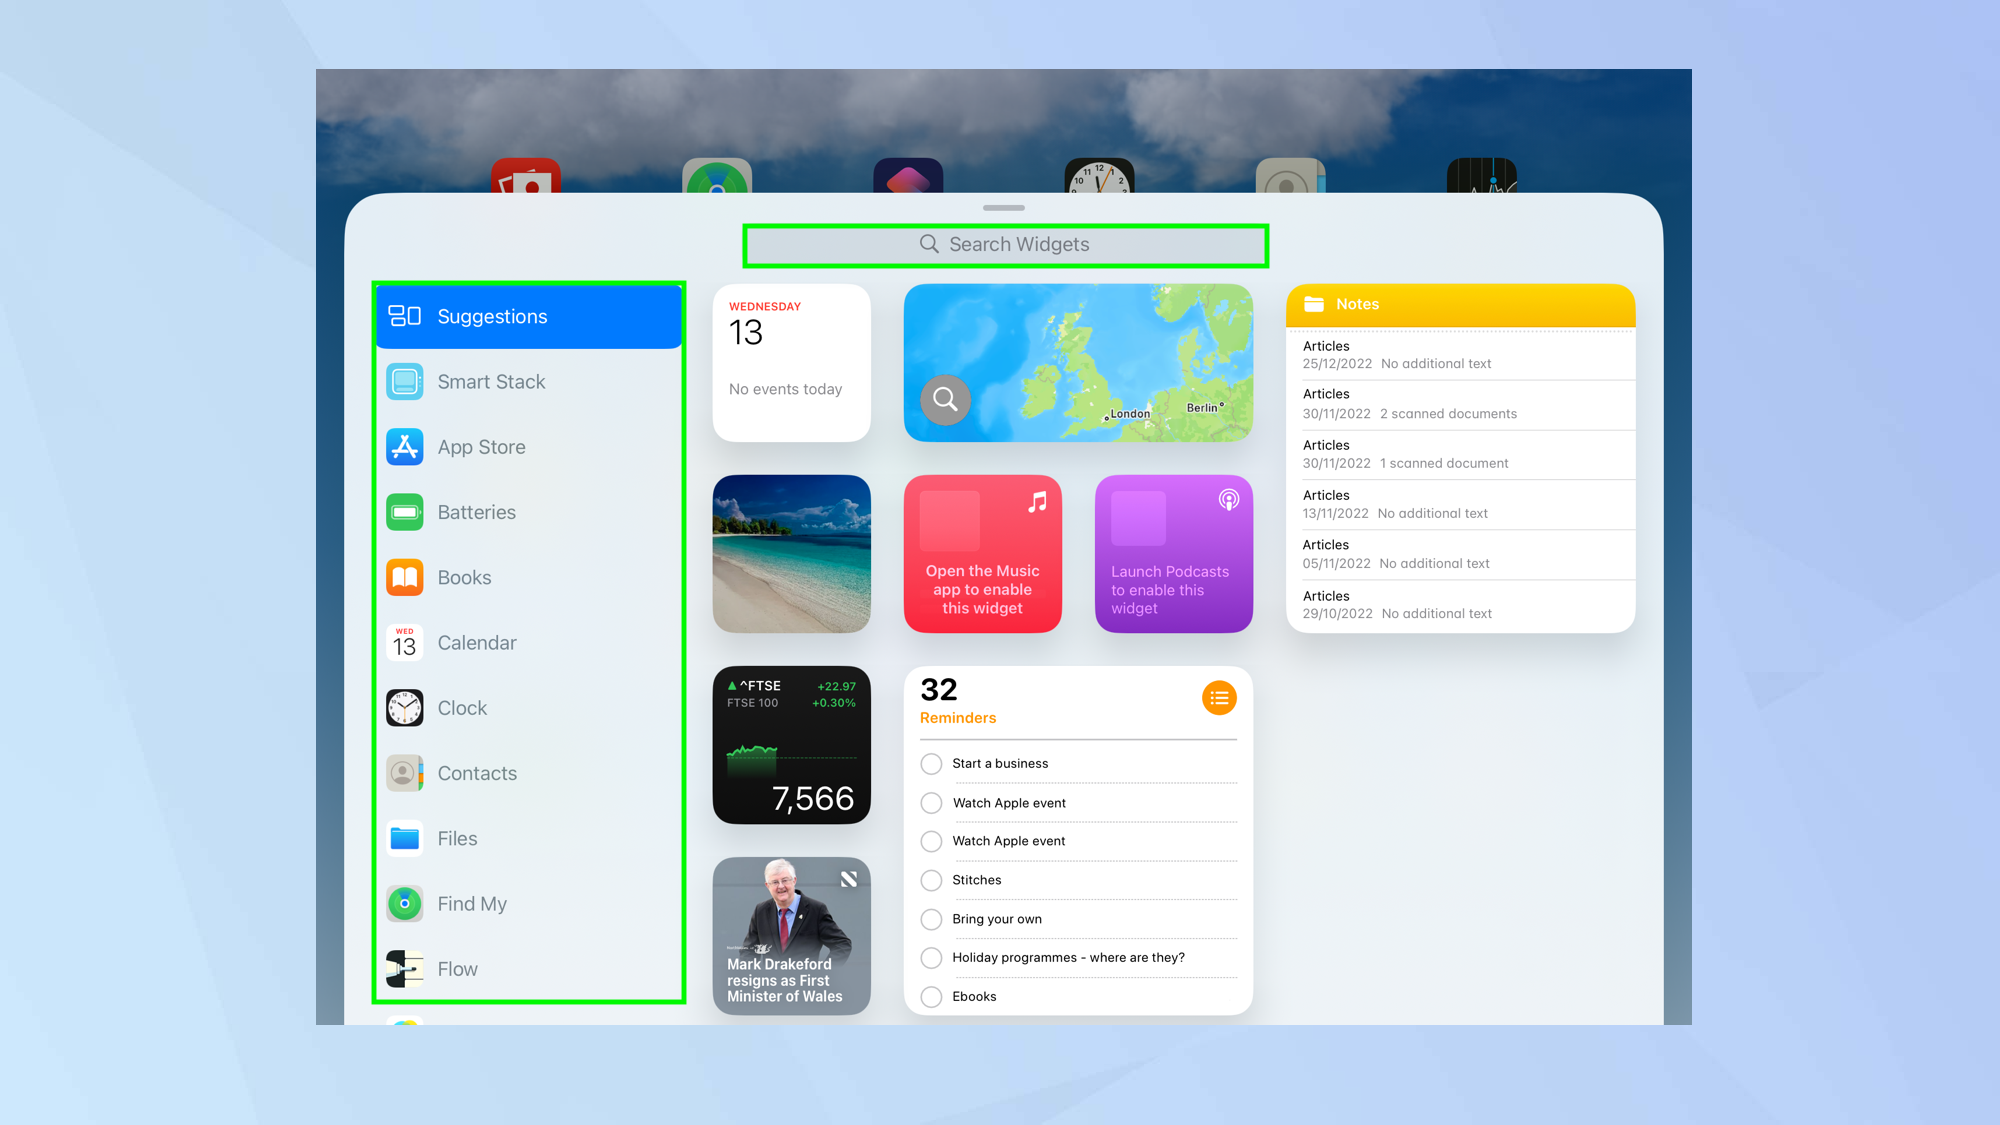The height and width of the screenshot is (1125, 2000).
Task: Toggle reminder checkbox for Start a business
Action: (x=931, y=764)
